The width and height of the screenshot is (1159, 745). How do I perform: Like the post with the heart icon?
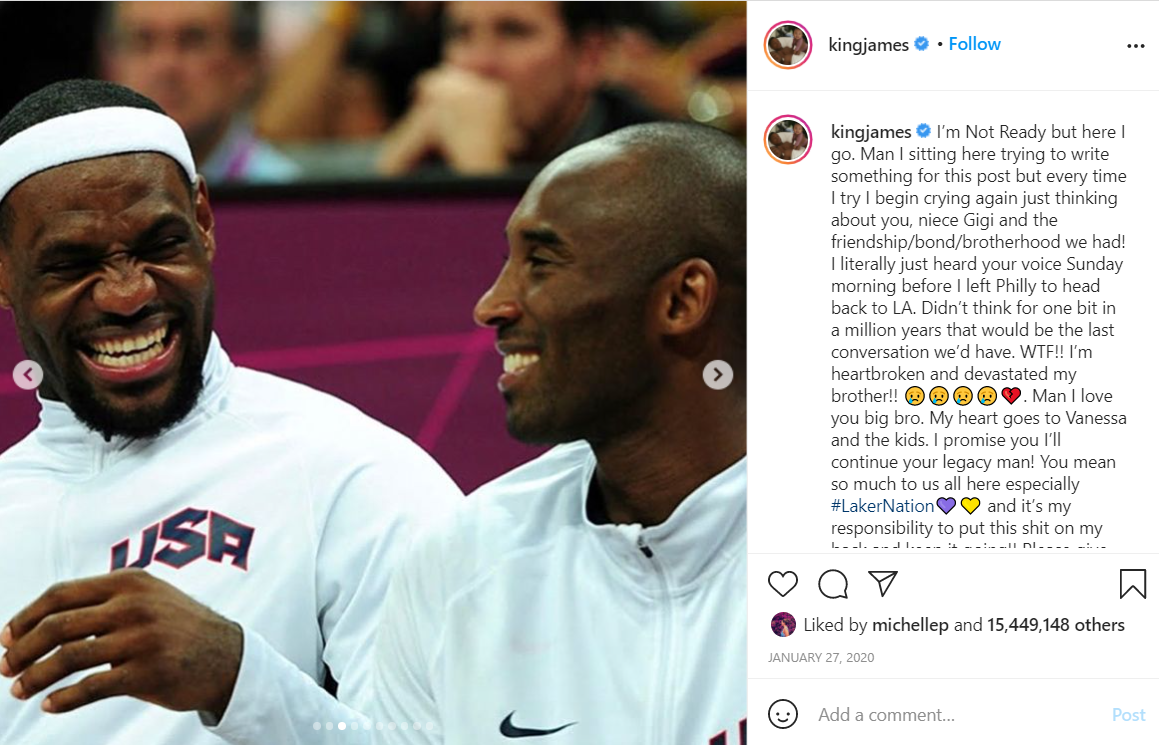click(783, 584)
